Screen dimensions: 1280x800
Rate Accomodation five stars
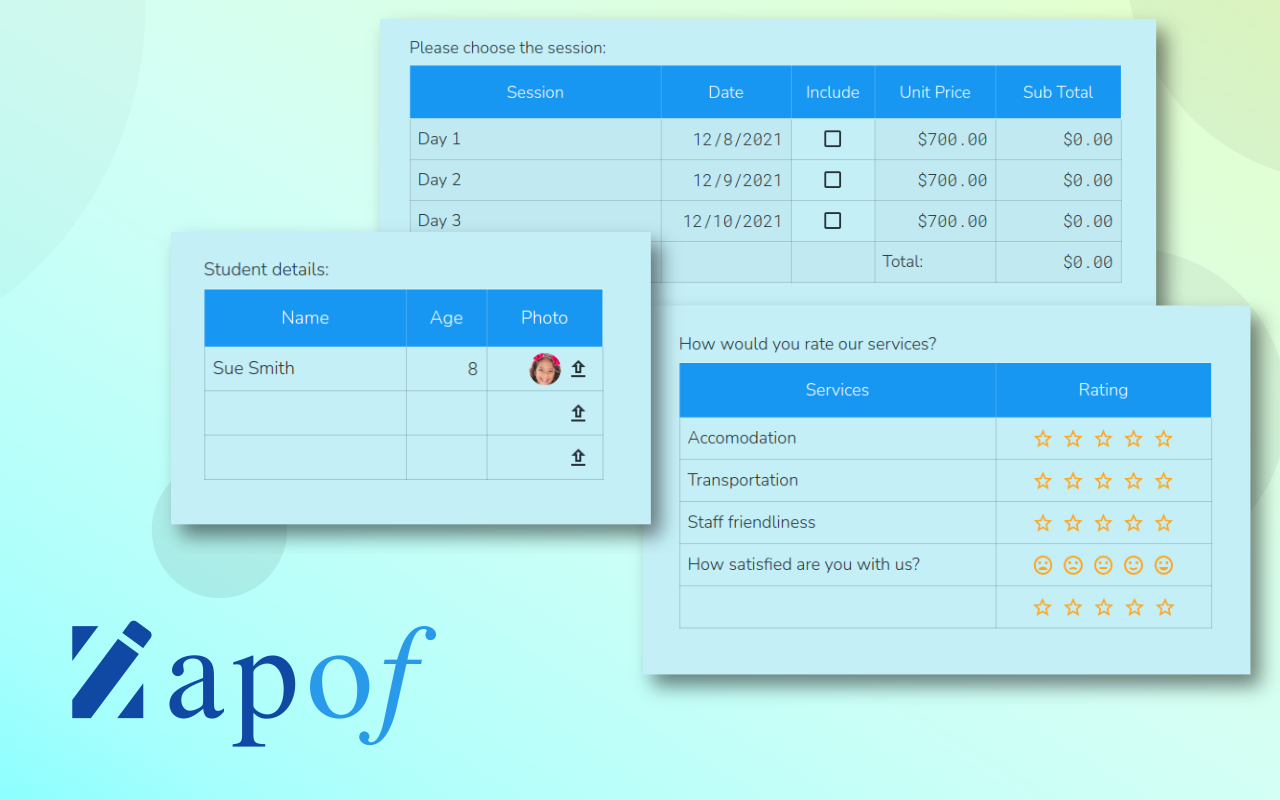pyautogui.click(x=1163, y=439)
